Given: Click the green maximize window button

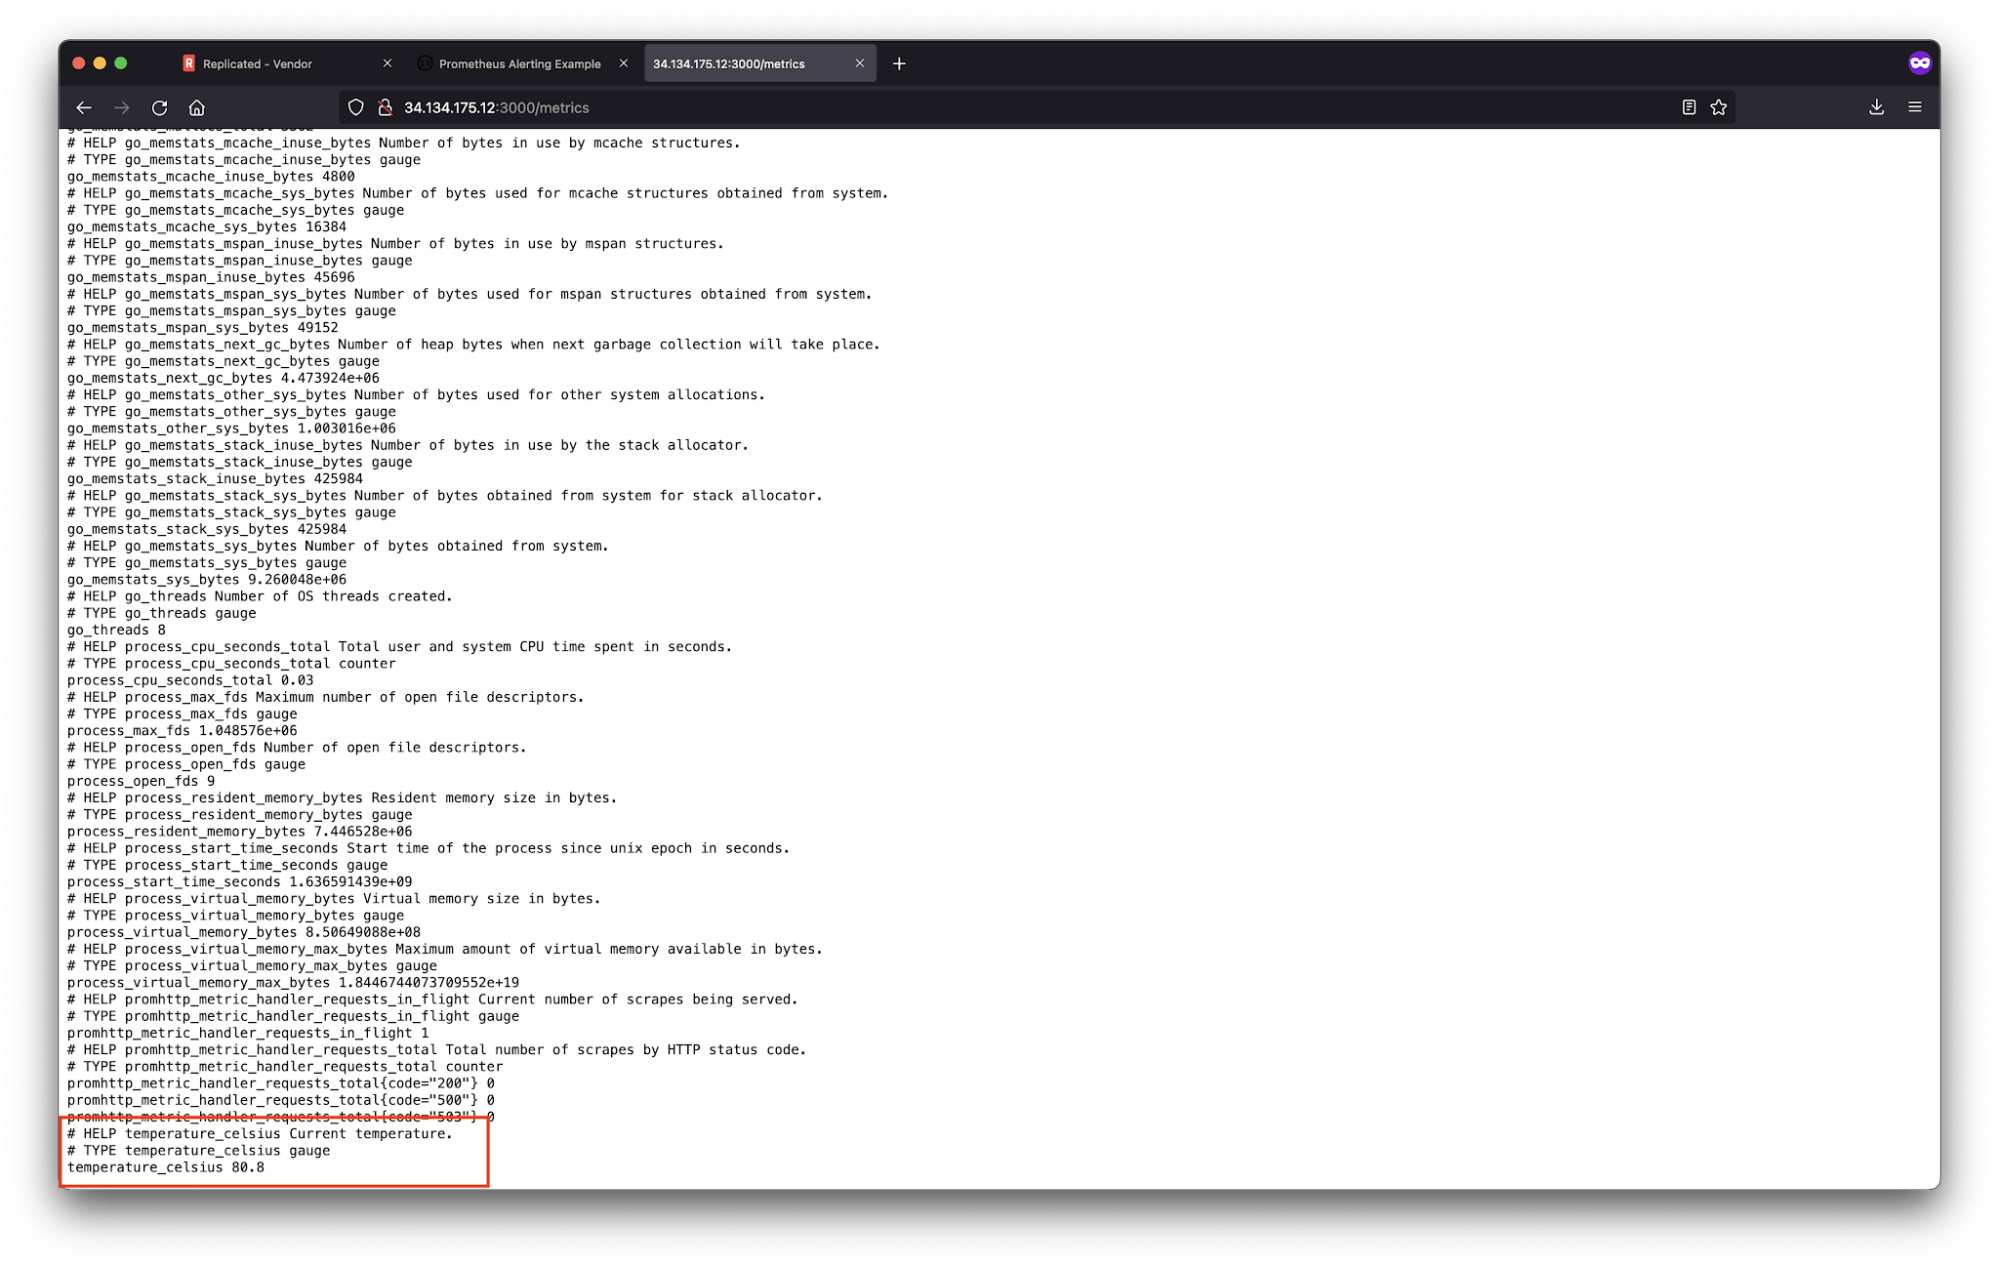Looking at the screenshot, I should pos(121,63).
